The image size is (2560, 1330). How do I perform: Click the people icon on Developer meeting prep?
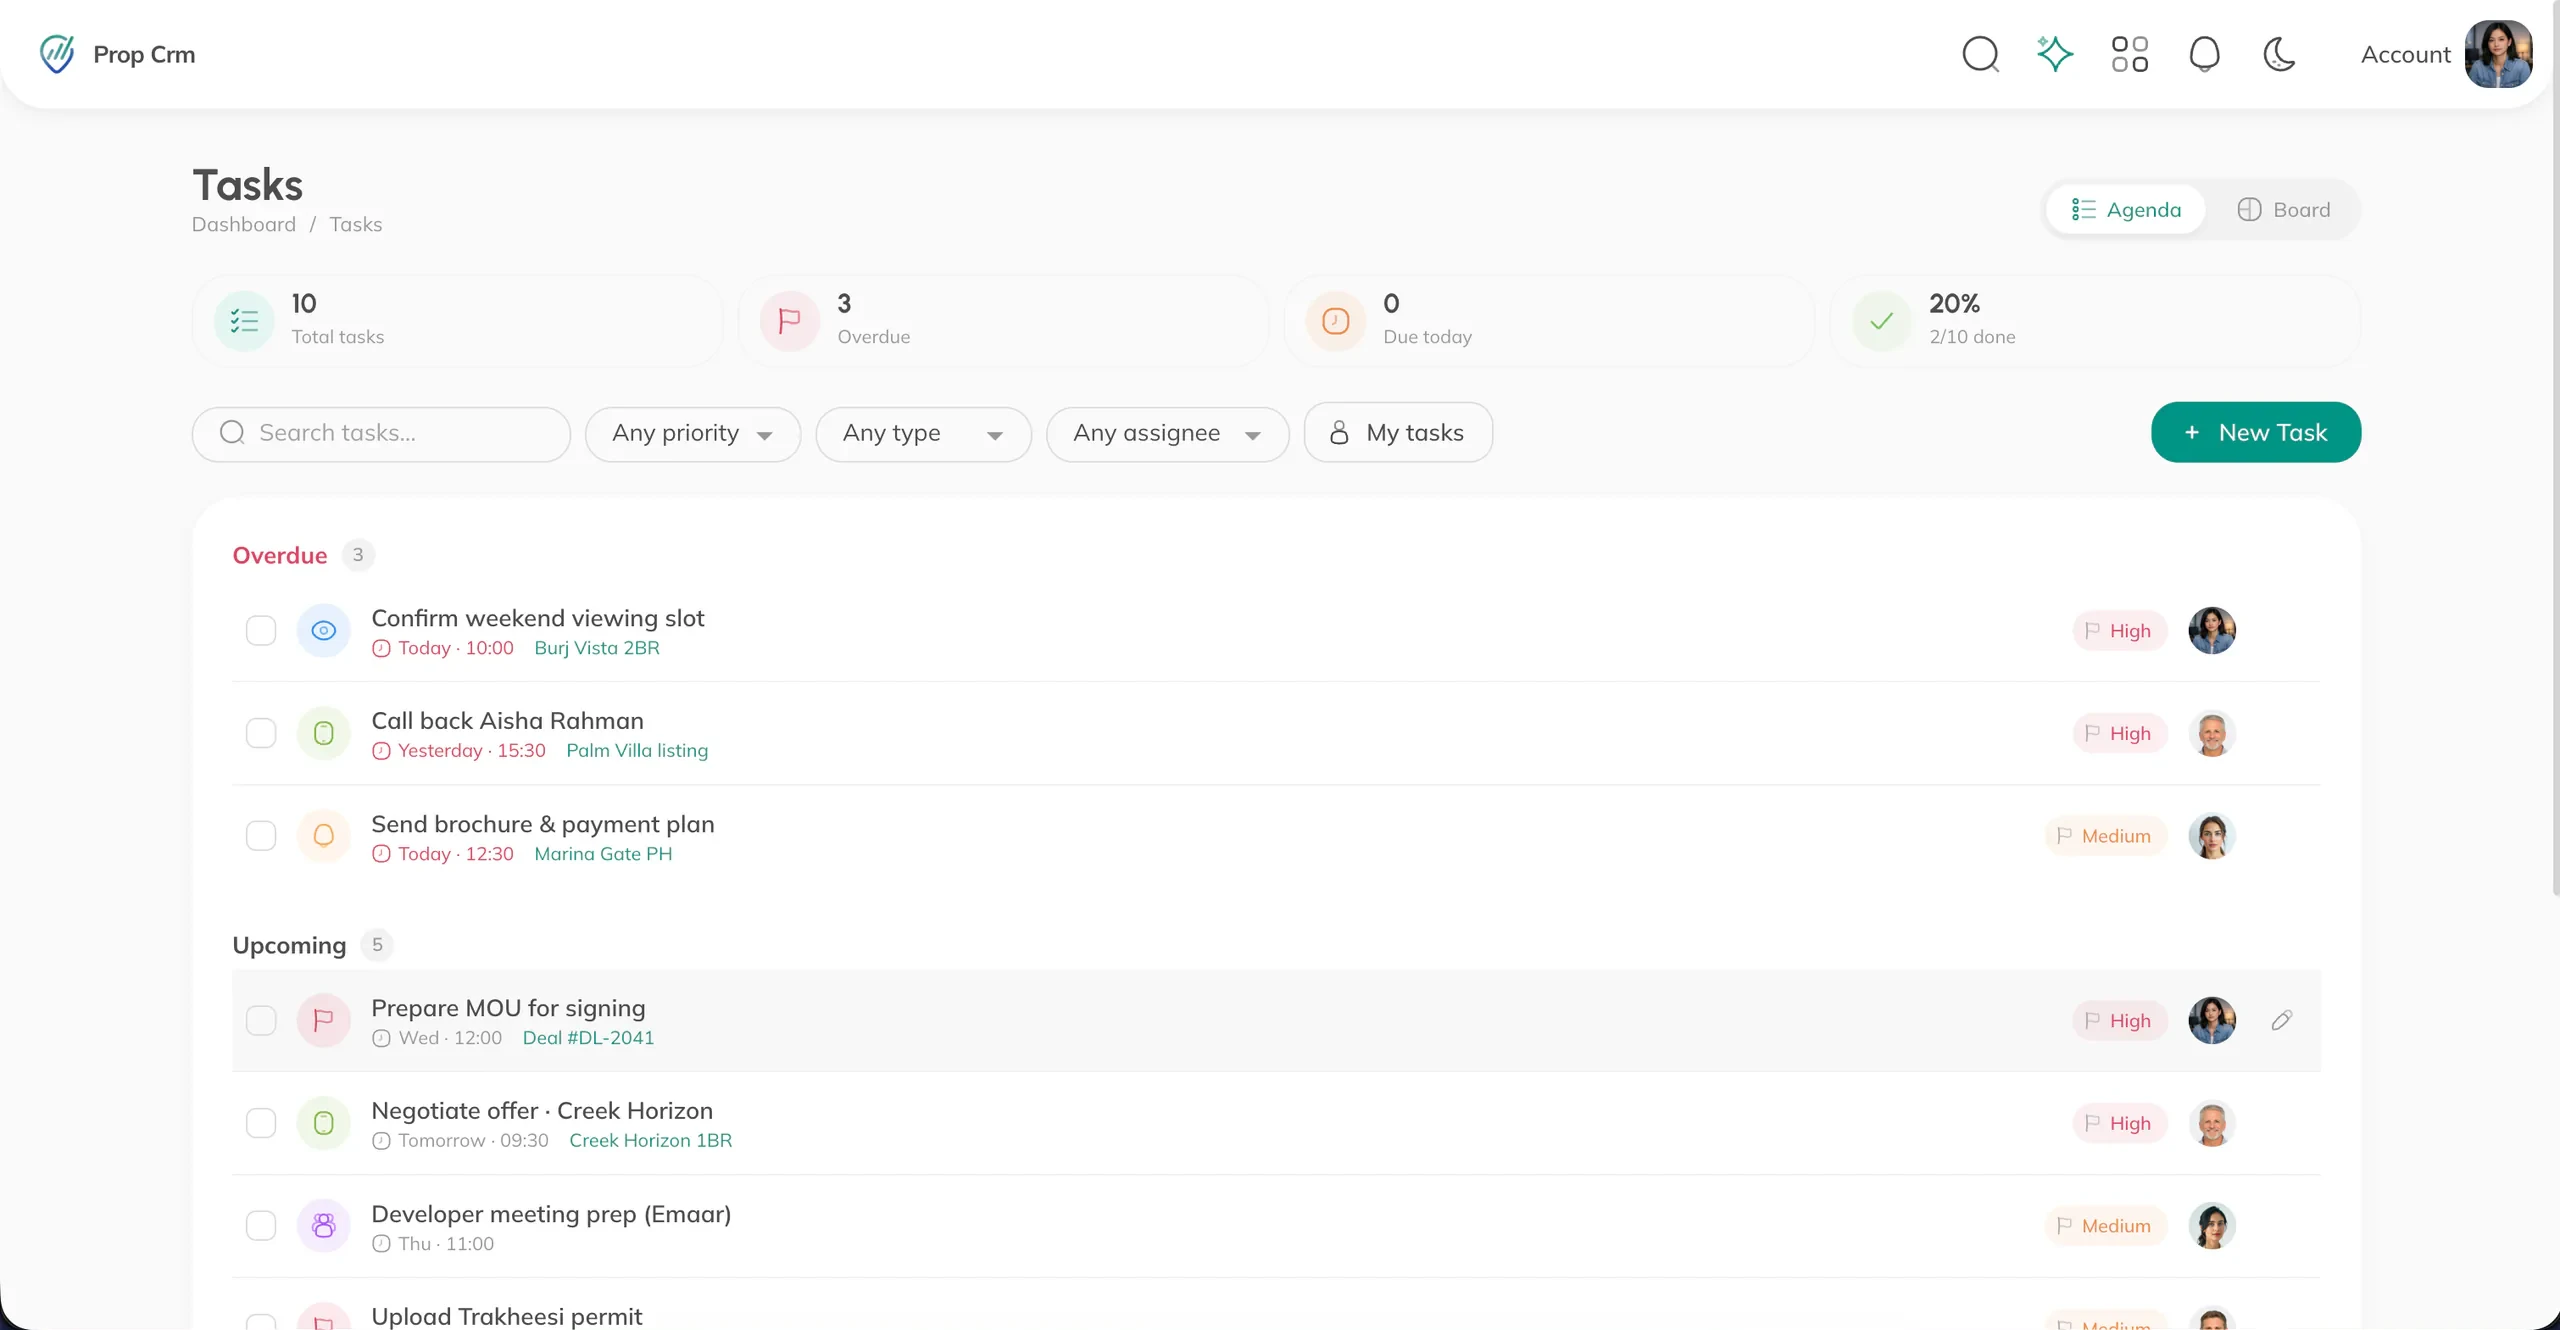pyautogui.click(x=323, y=1226)
